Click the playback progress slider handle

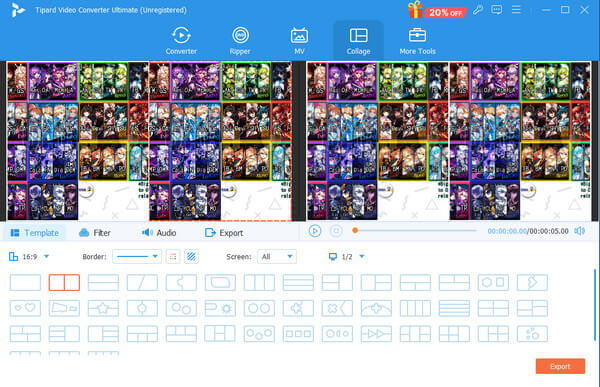point(355,230)
